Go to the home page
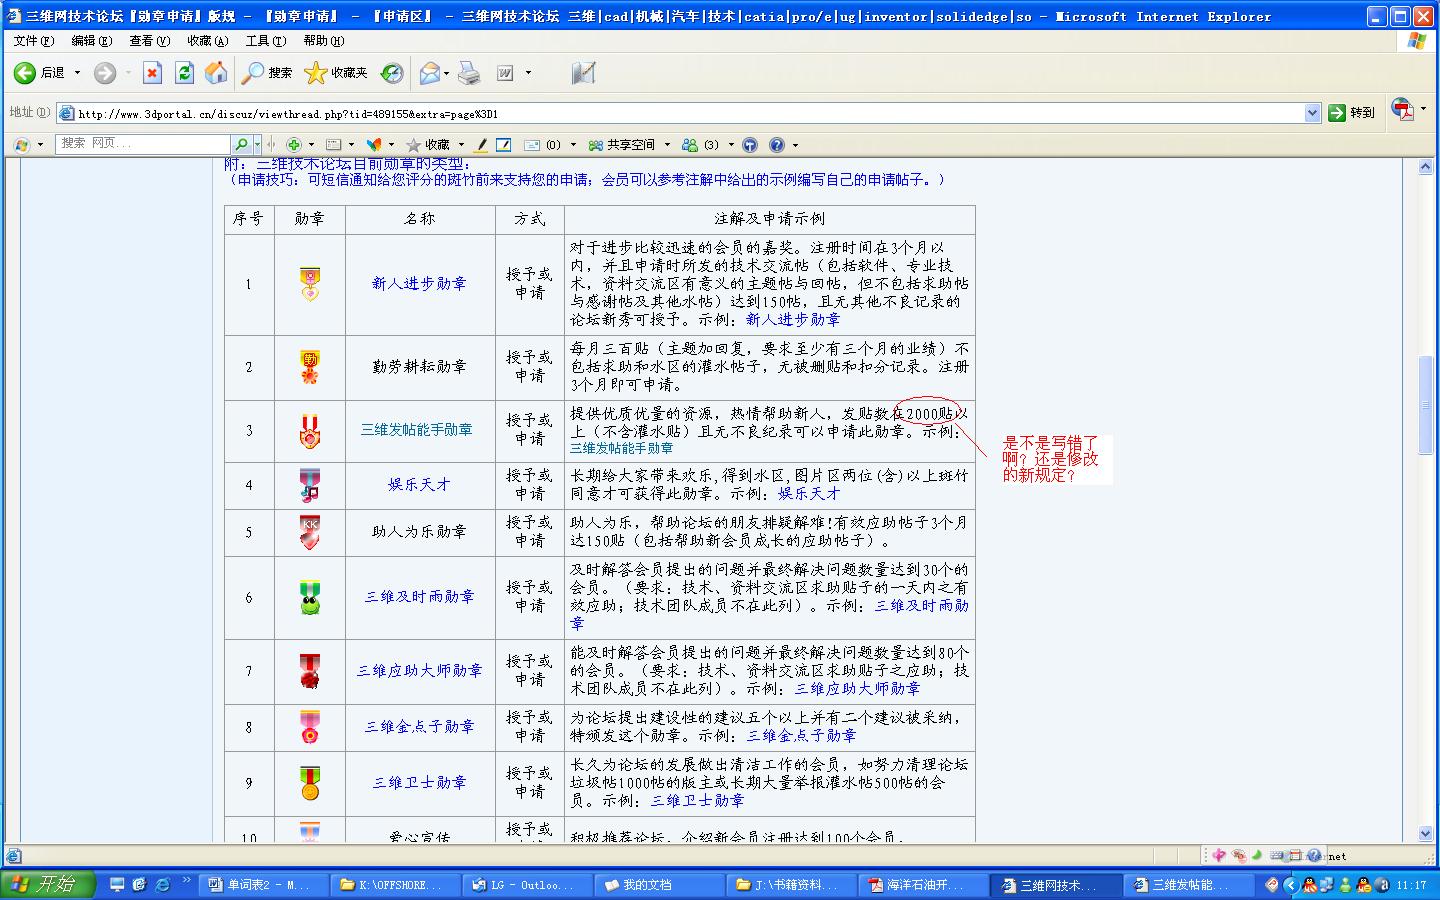Viewport: 1440px width, 900px height. point(216,73)
